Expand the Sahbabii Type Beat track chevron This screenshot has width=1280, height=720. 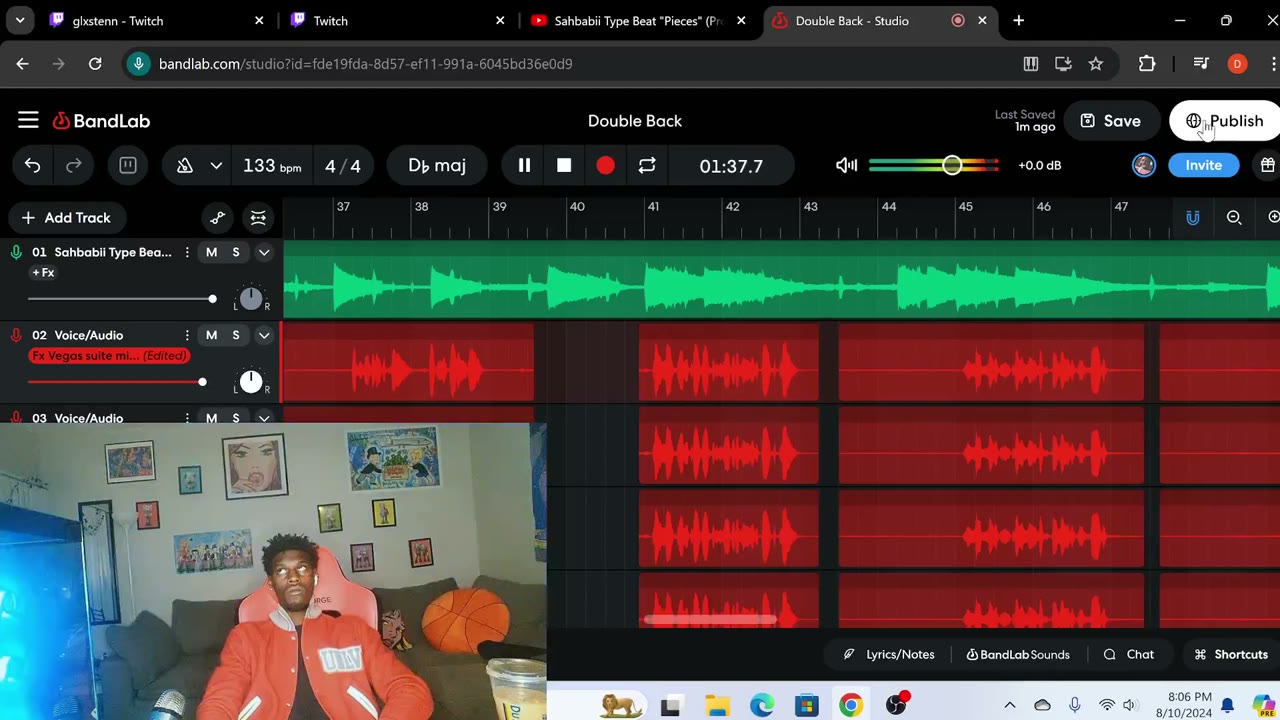264,253
